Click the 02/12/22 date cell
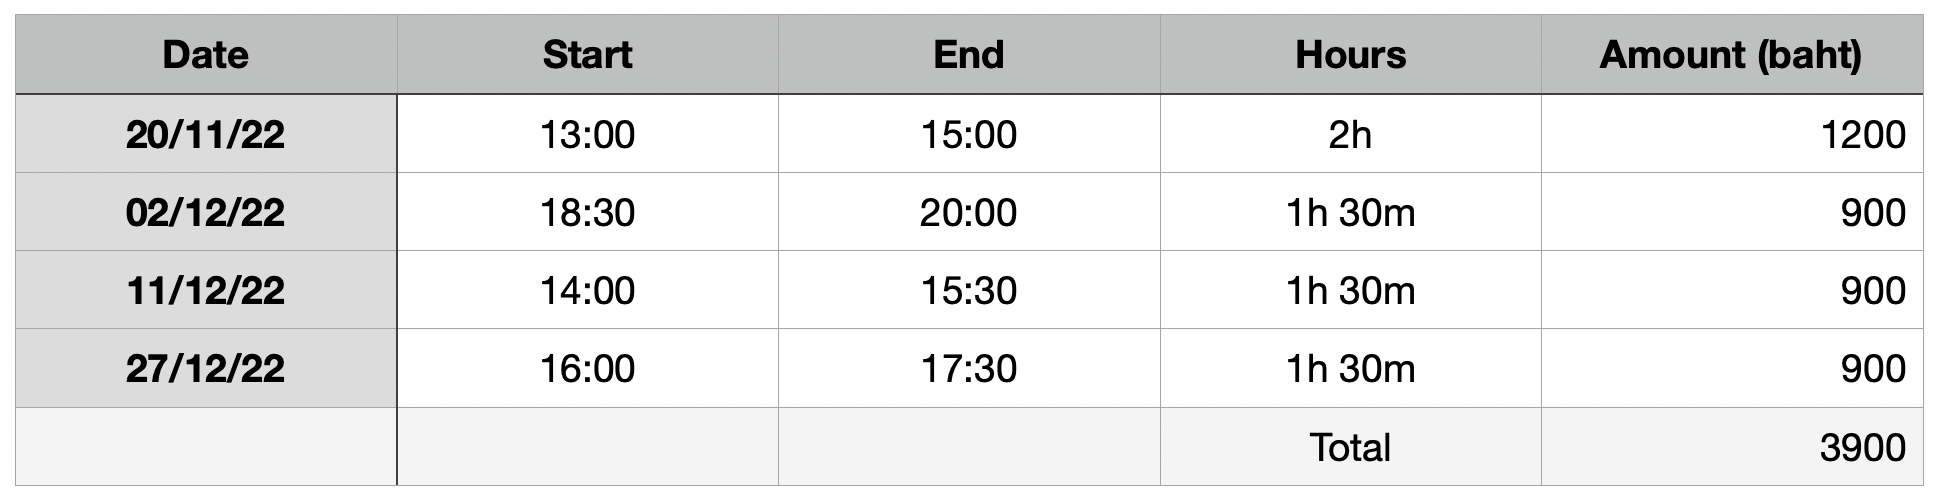The width and height of the screenshot is (1946, 502). tap(206, 212)
